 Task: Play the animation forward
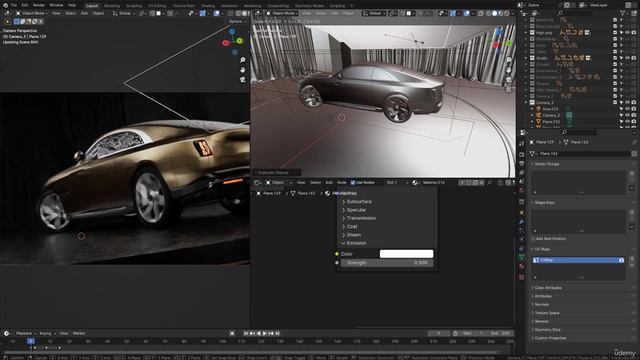264,333
